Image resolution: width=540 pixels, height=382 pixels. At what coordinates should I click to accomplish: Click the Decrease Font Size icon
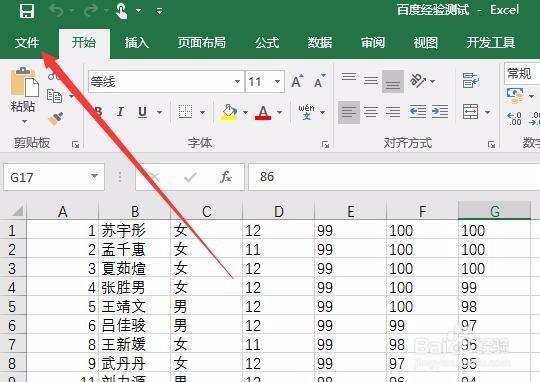click(x=320, y=81)
